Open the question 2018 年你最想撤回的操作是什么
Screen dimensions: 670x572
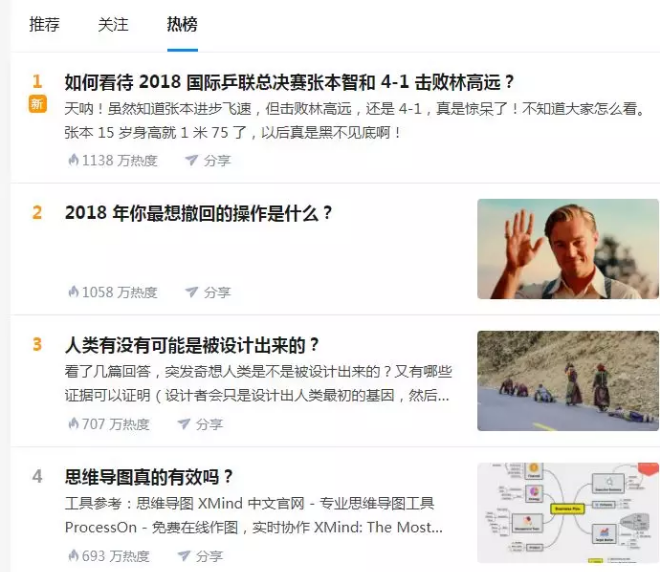198,213
